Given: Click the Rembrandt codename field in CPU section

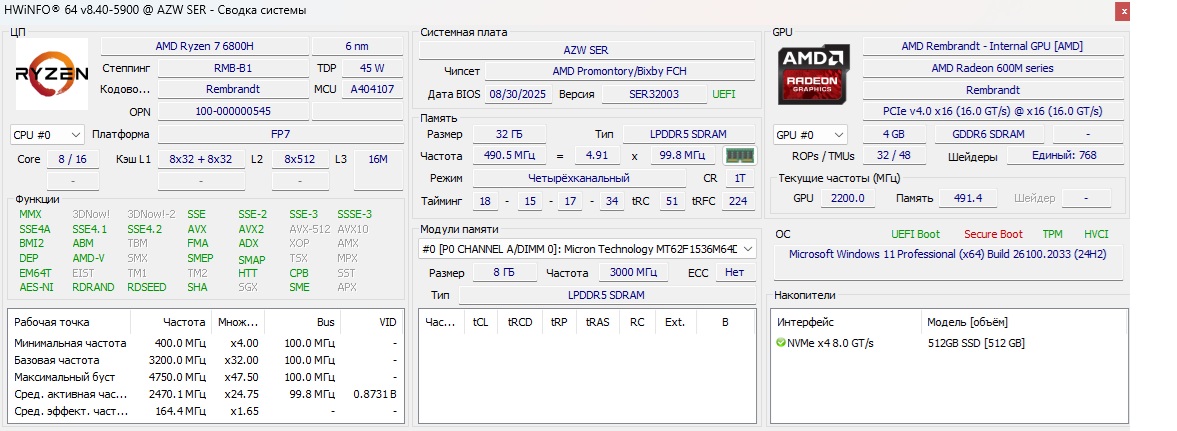Looking at the screenshot, I should click(233, 89).
